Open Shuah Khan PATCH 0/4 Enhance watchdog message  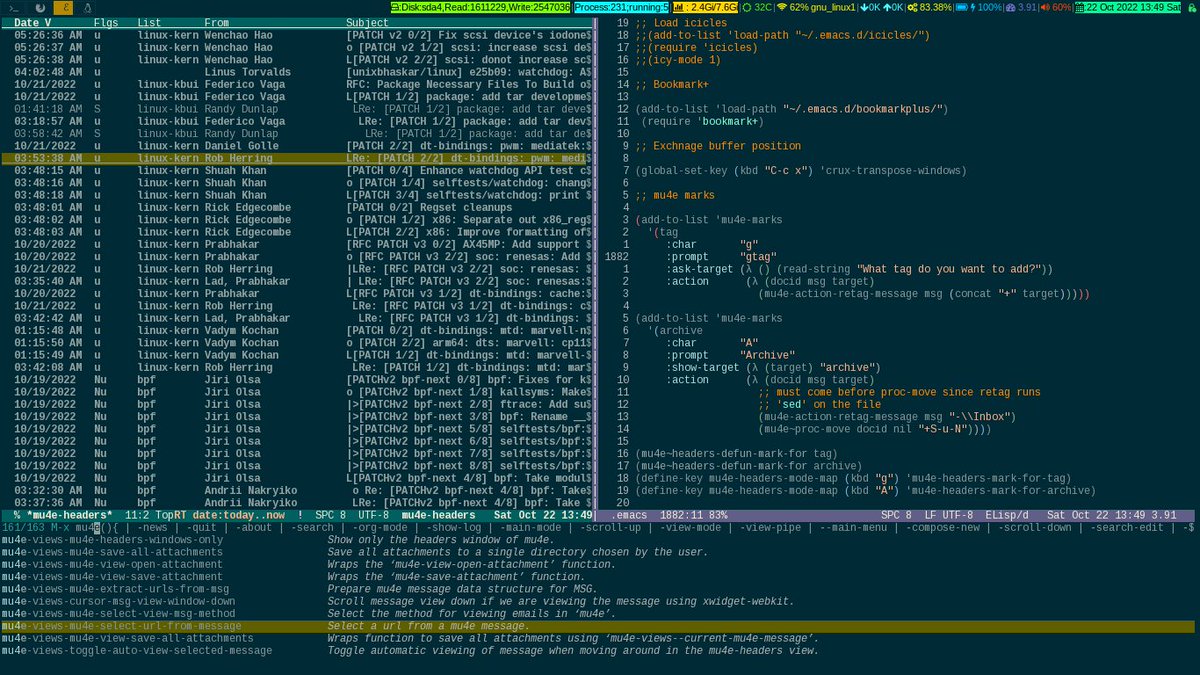pos(298,171)
